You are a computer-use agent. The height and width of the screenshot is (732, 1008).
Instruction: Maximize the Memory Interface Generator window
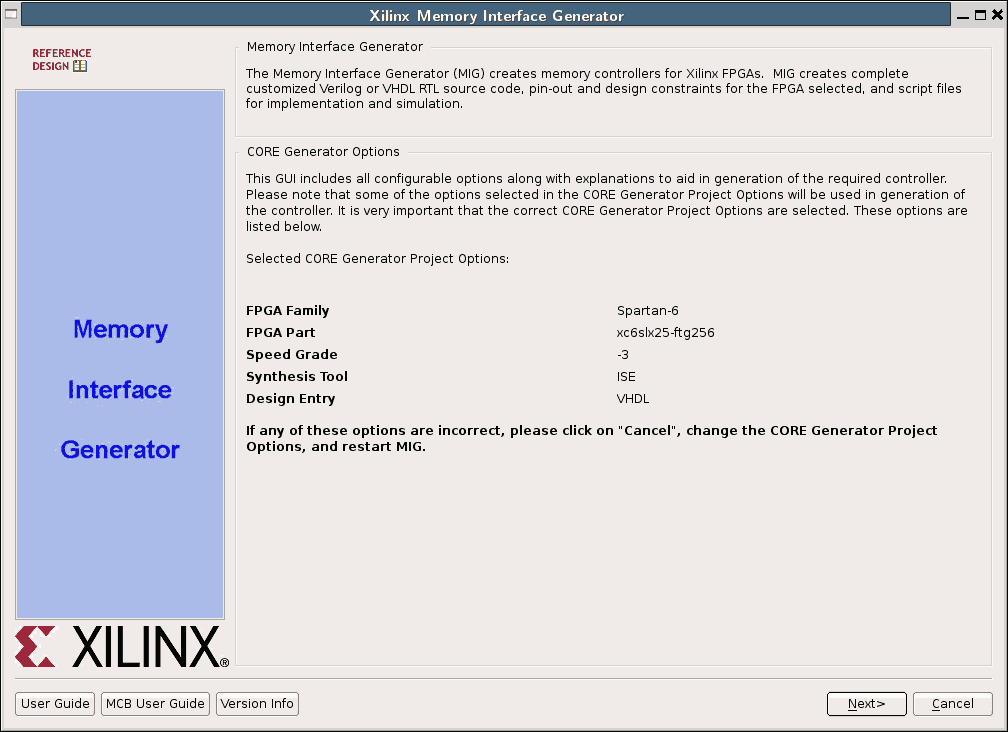[x=977, y=15]
